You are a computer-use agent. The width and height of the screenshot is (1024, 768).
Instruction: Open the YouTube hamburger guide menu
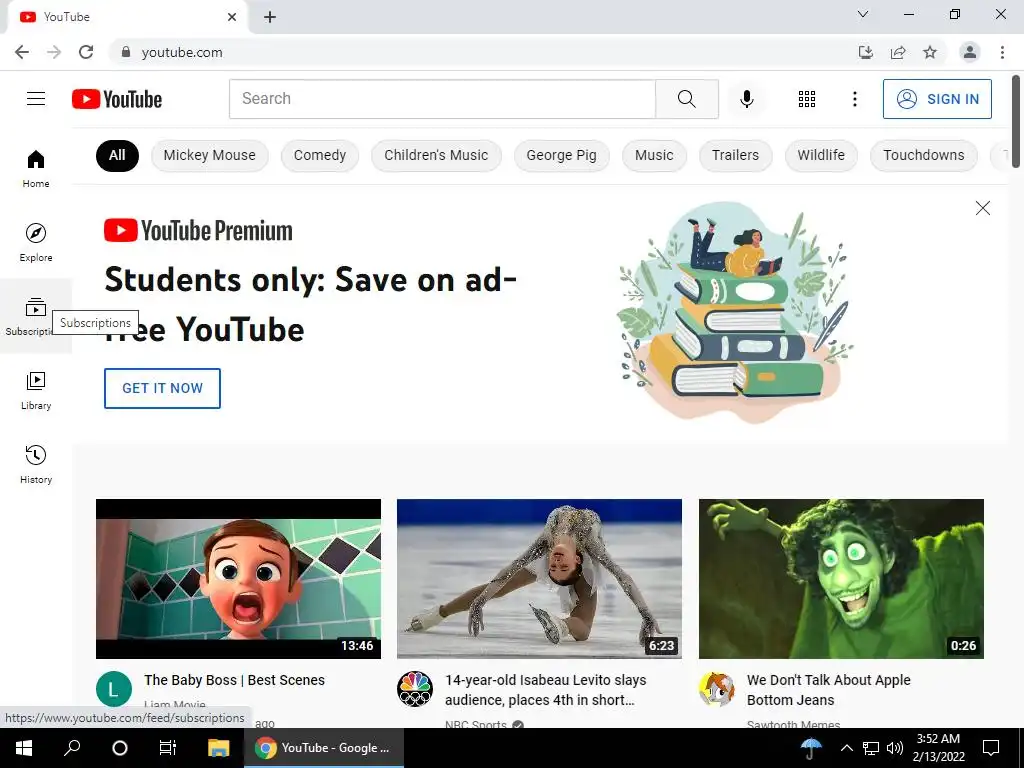click(36, 99)
